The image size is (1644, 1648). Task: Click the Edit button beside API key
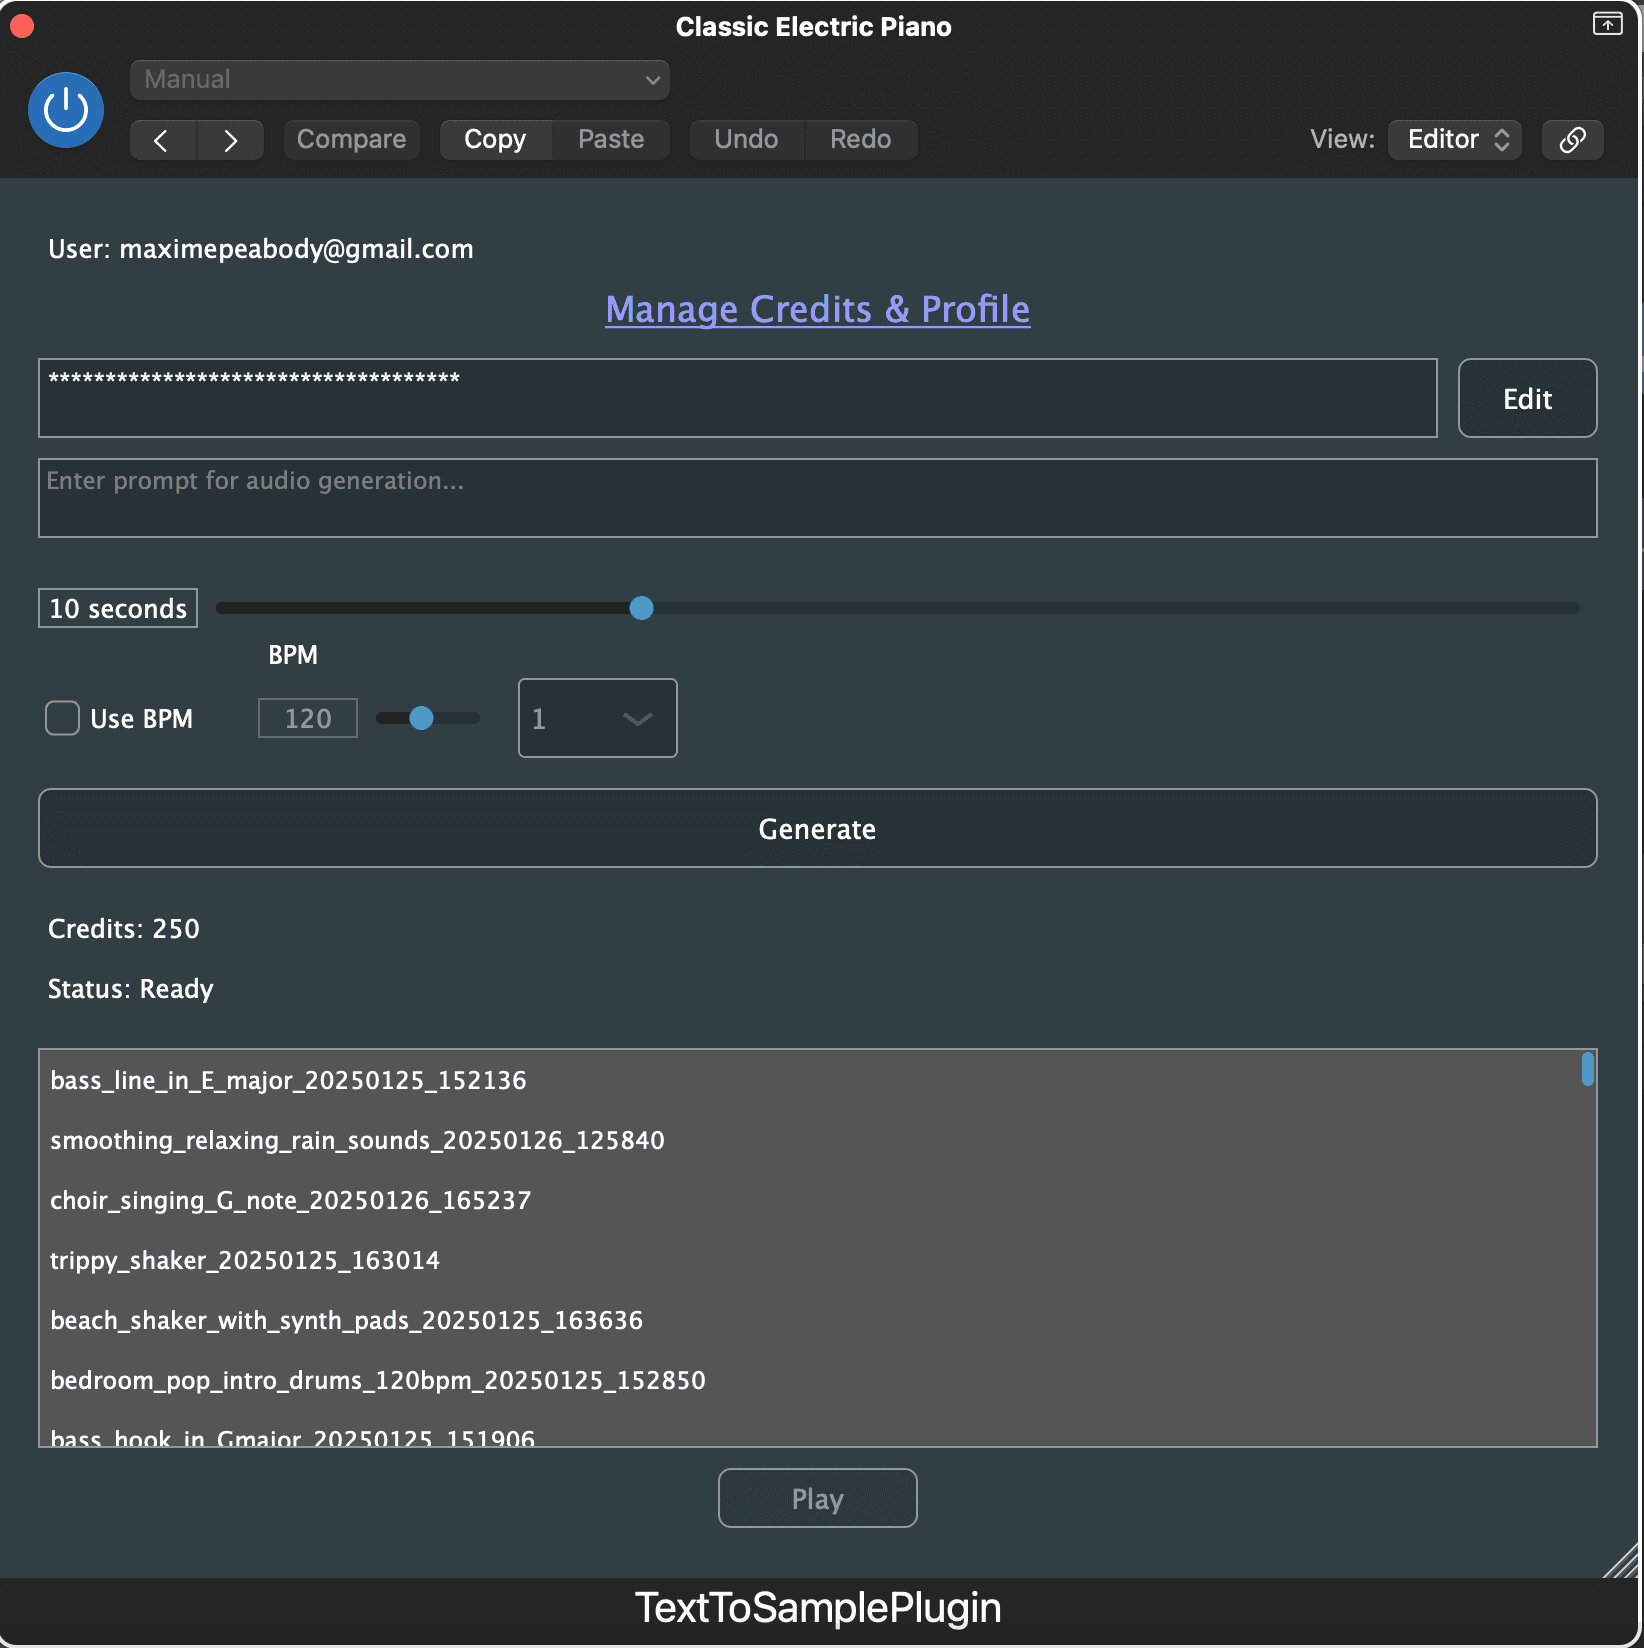click(1526, 398)
